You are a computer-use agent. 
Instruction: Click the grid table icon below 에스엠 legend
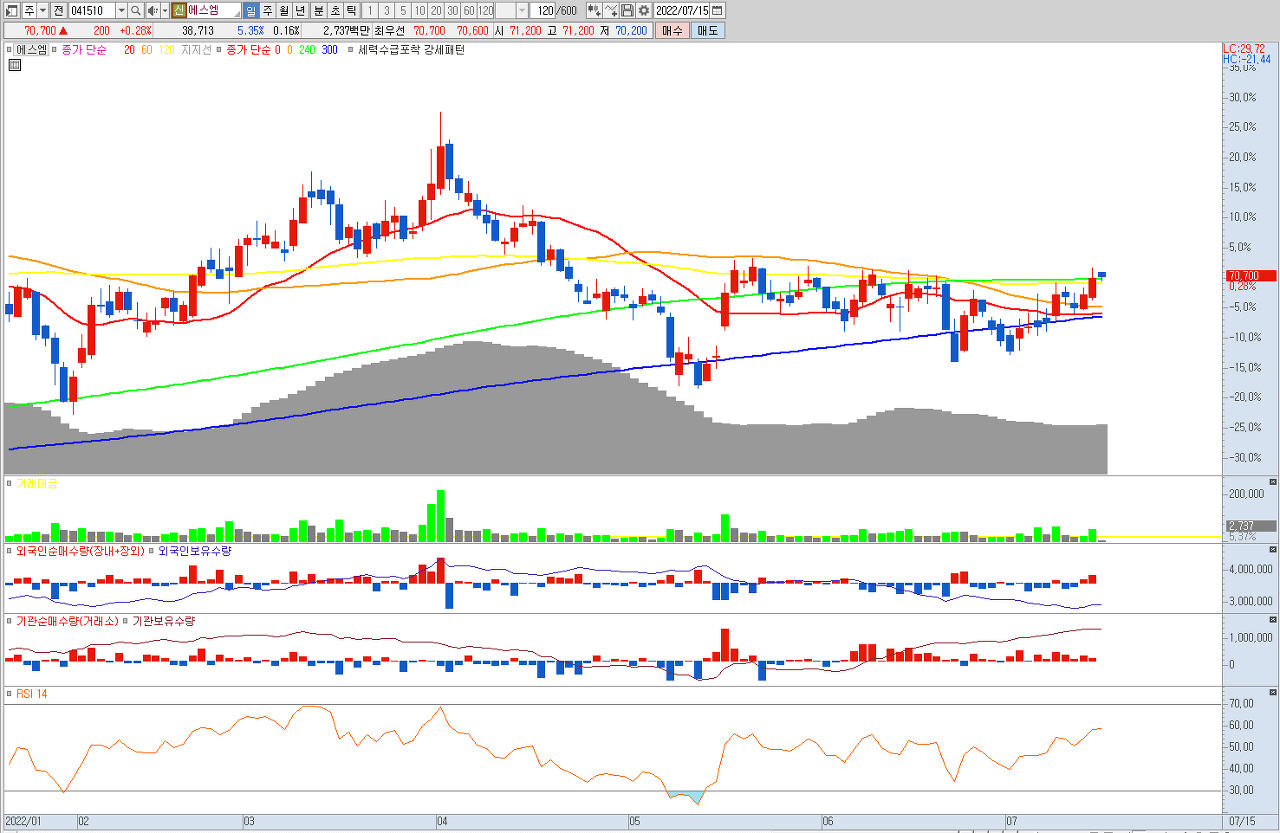(x=15, y=65)
